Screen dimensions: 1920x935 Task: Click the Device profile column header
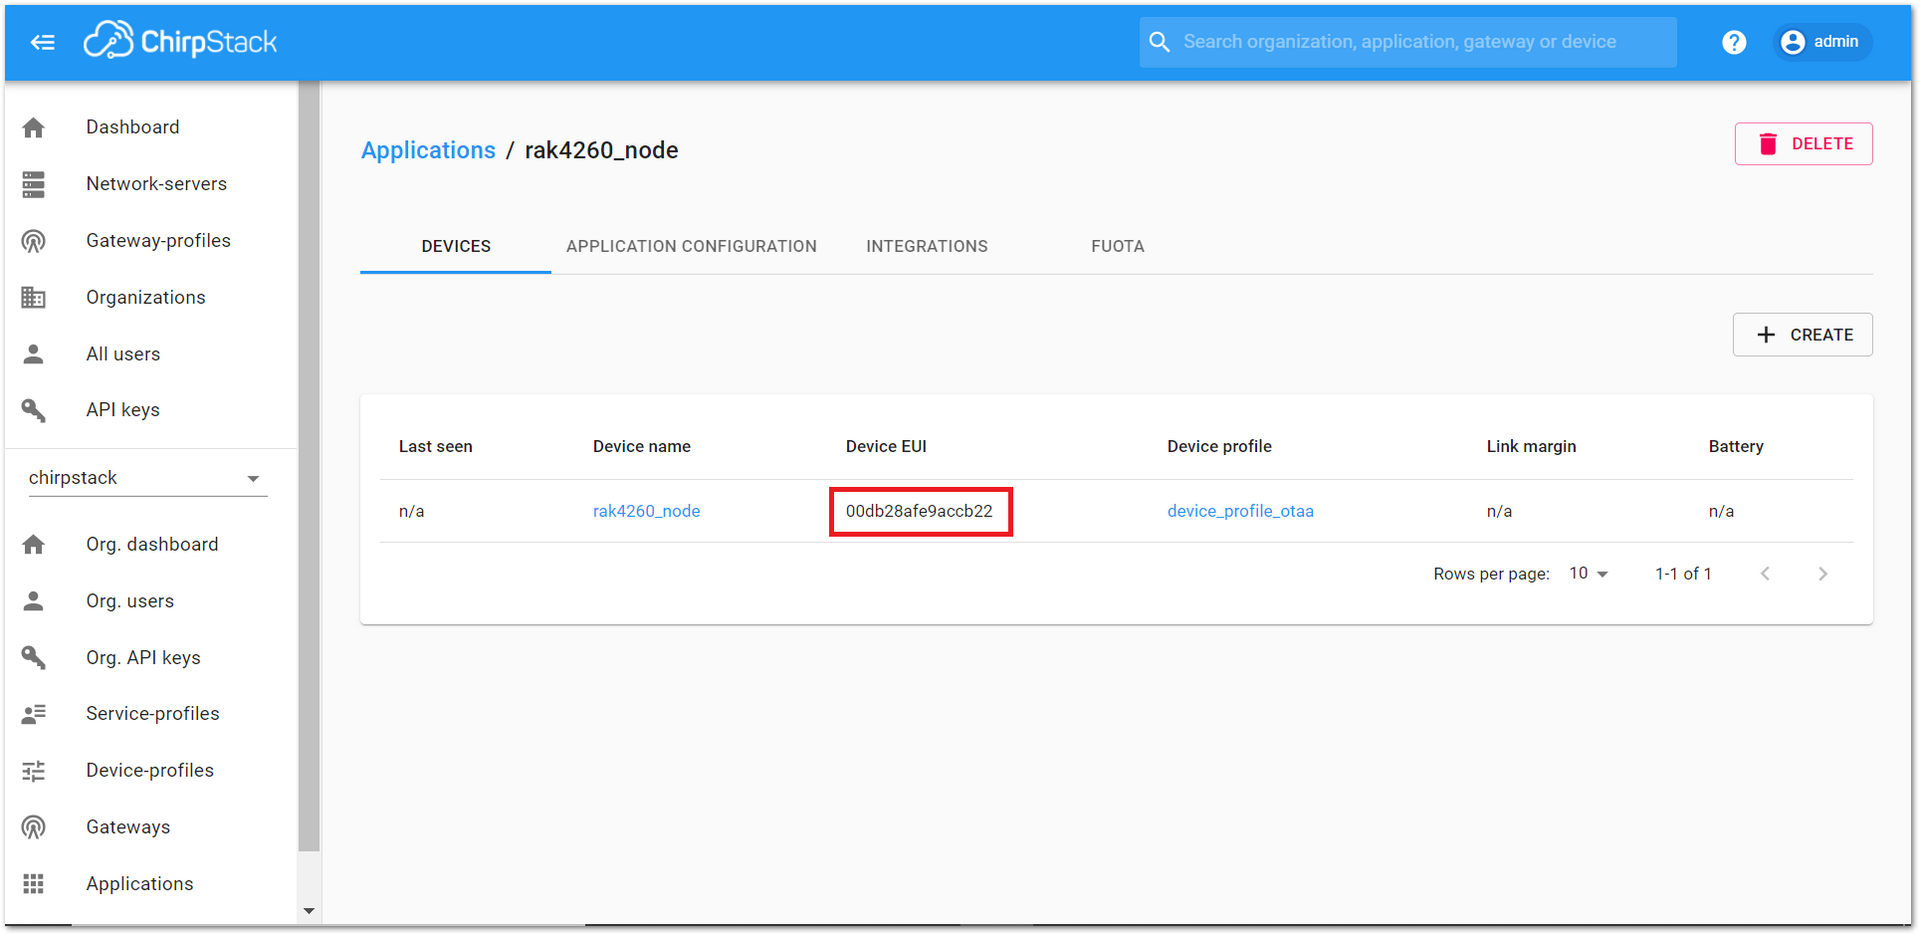tap(1219, 447)
